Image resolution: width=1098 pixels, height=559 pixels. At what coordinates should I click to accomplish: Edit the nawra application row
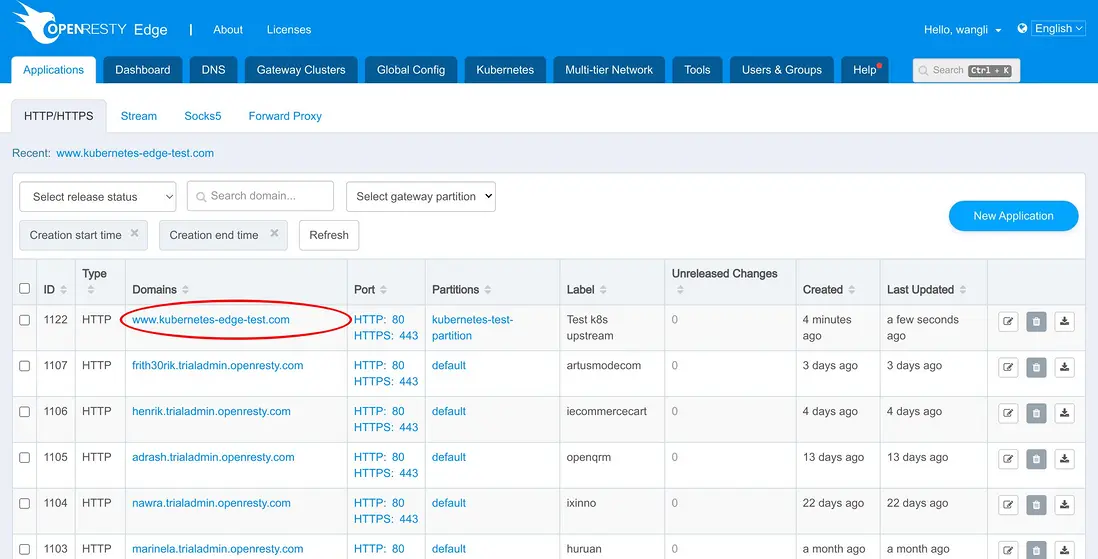(1008, 505)
